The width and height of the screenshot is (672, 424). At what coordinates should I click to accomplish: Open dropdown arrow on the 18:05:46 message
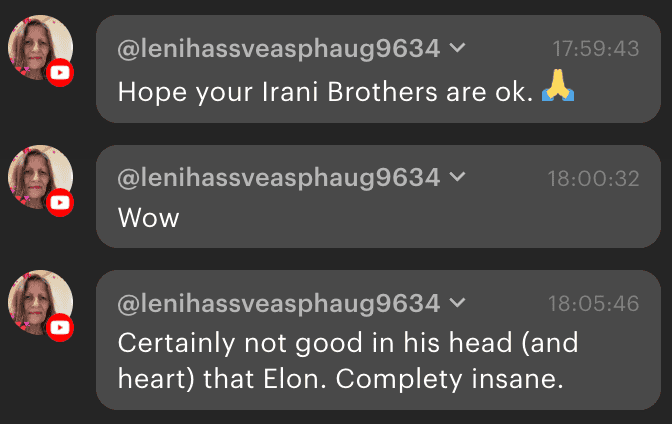pyautogui.click(x=457, y=302)
